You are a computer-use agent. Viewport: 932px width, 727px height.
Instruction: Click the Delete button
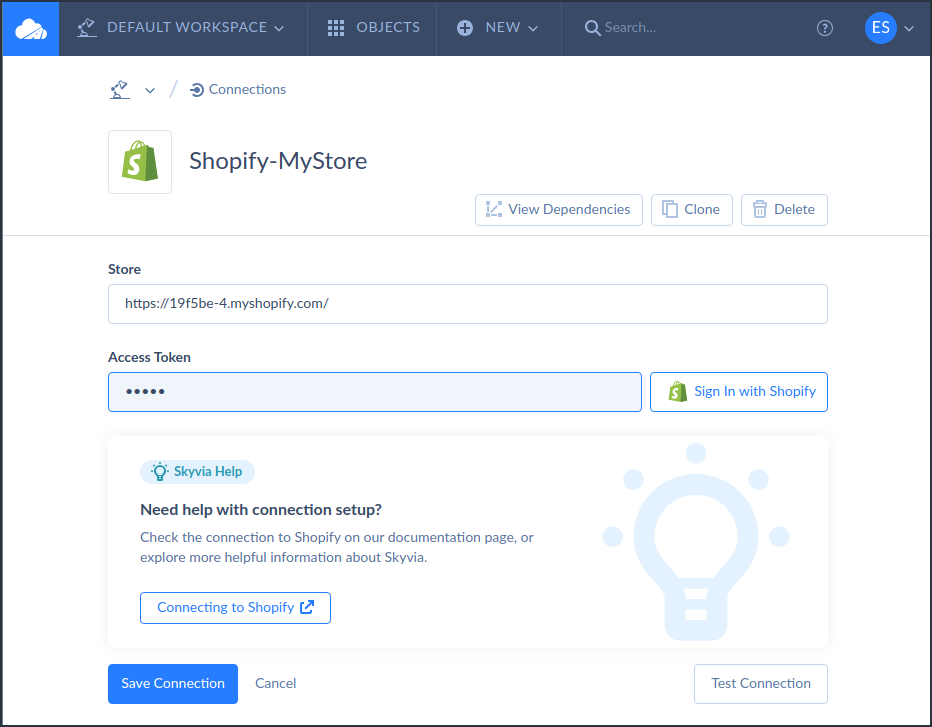click(784, 210)
